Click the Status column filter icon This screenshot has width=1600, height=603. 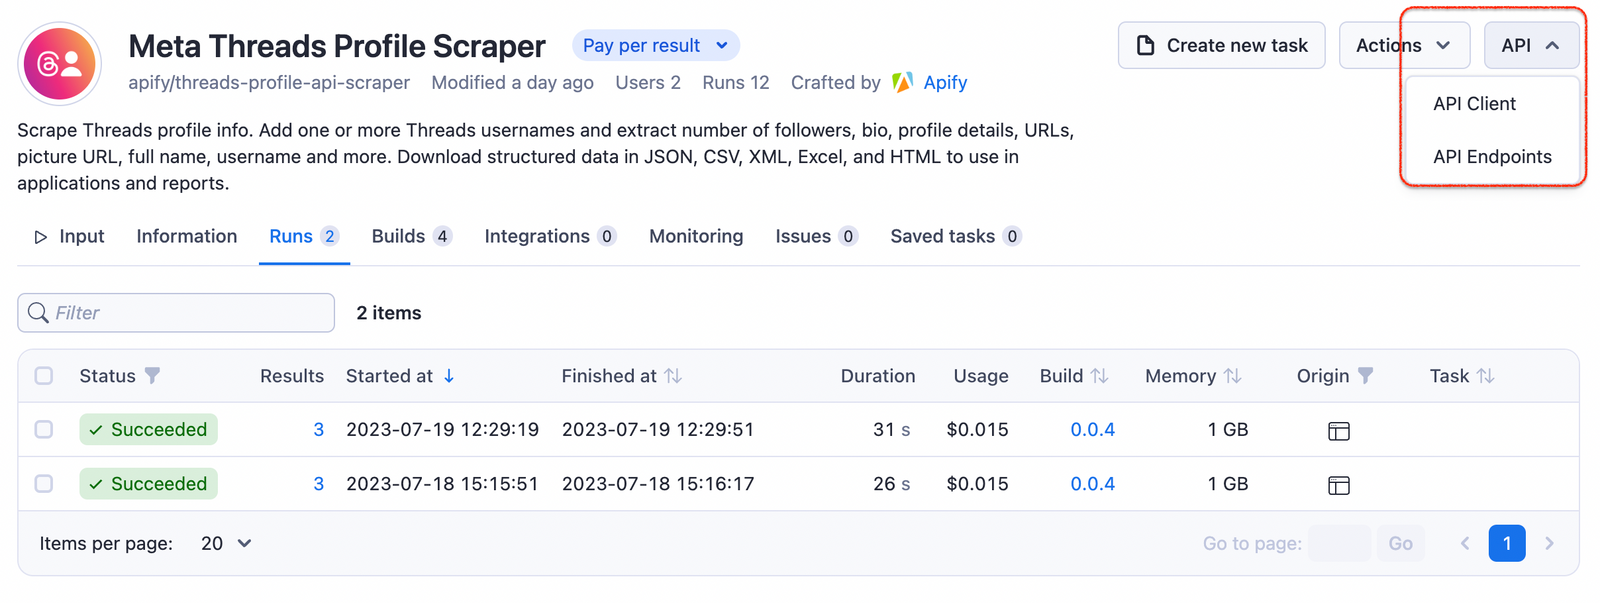(152, 376)
